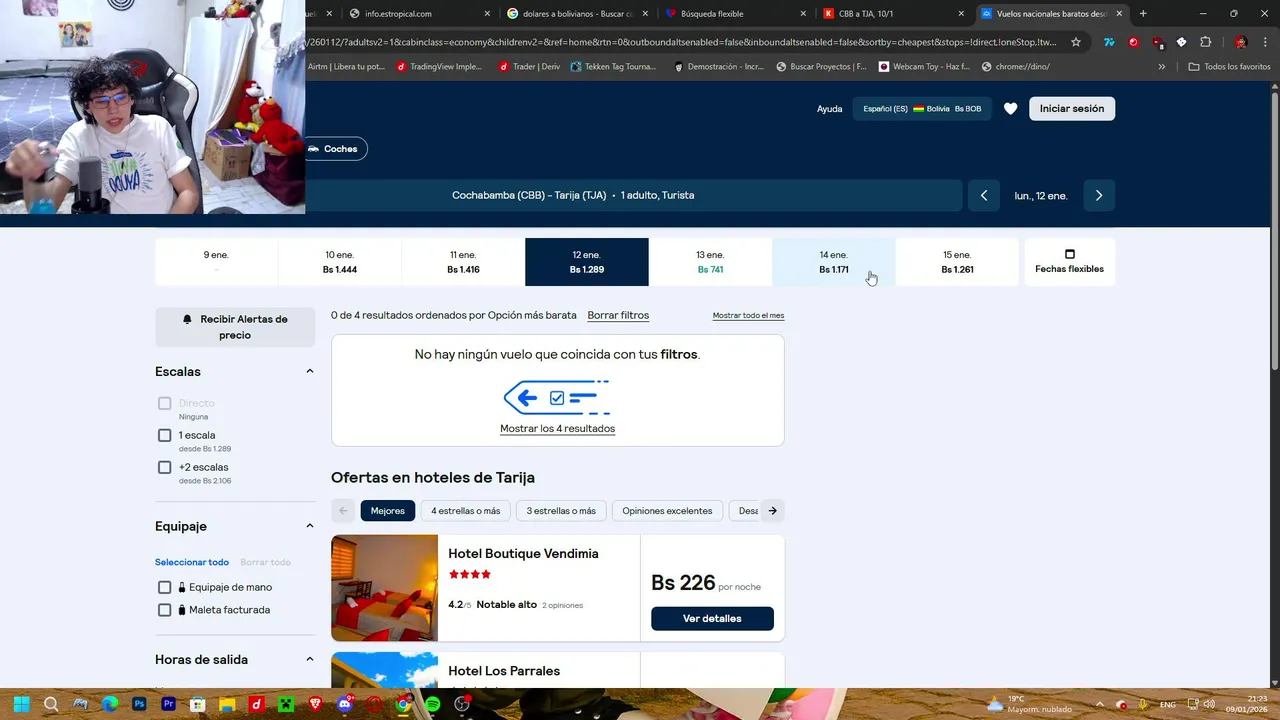This screenshot has height=720, width=1280.
Task: Show hidden system tray icons
Action: 1099,704
